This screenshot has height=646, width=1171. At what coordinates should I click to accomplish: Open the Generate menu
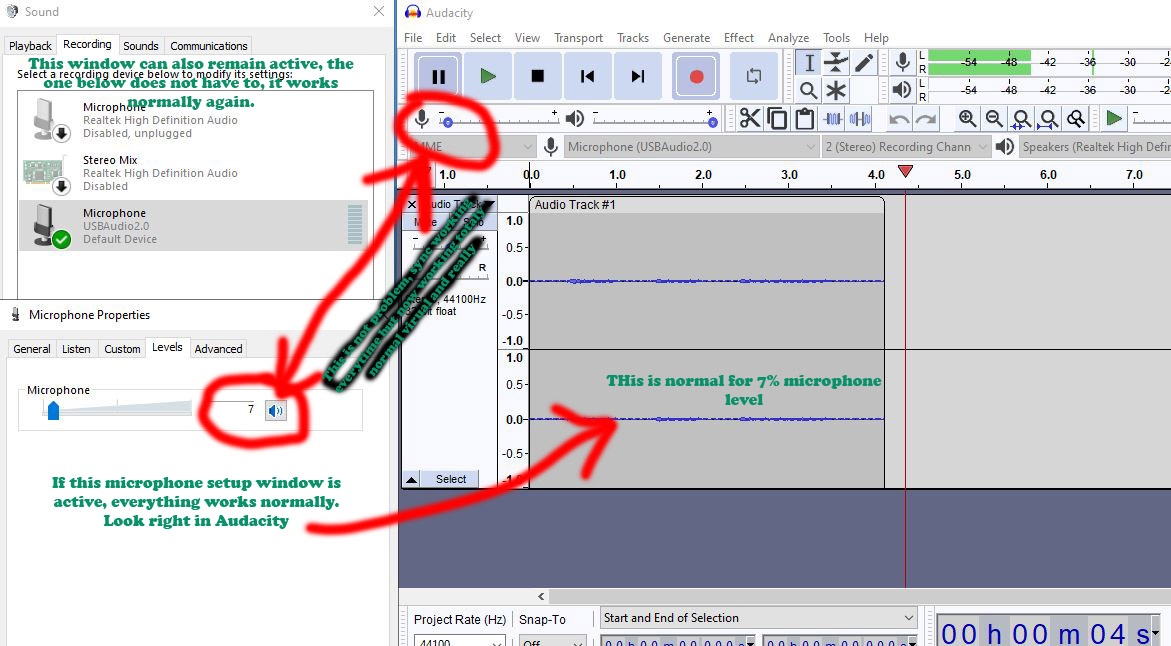pyautogui.click(x=686, y=37)
